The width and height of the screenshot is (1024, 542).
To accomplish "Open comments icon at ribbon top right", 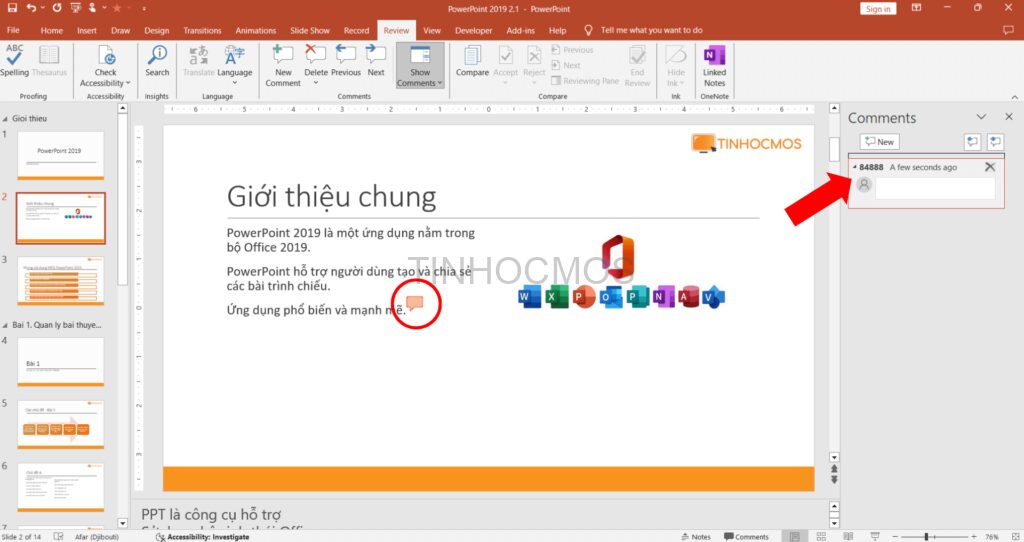I will (x=1008, y=30).
